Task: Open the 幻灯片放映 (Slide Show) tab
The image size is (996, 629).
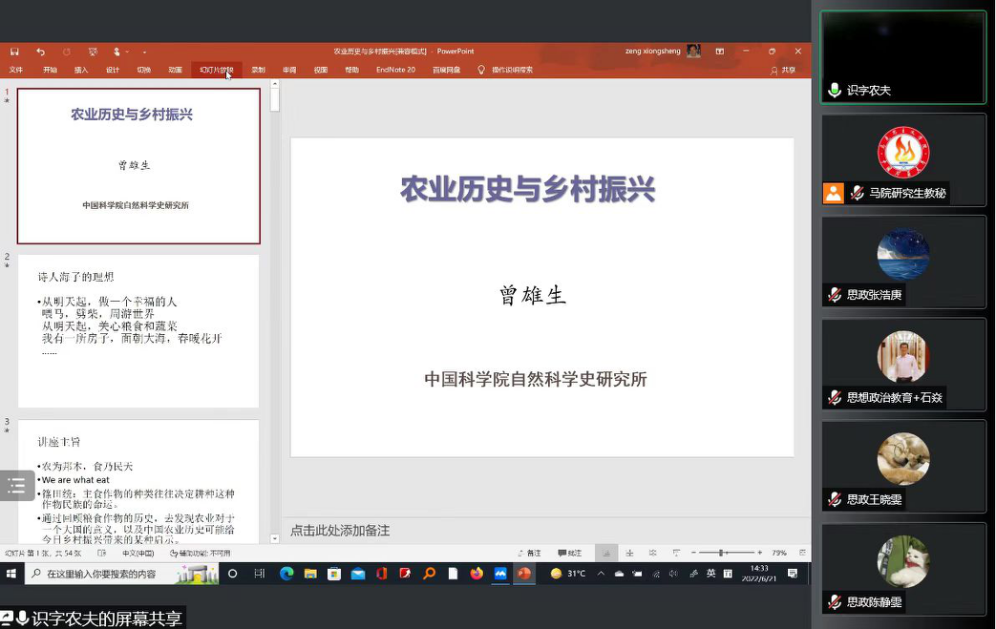Action: [x=216, y=70]
